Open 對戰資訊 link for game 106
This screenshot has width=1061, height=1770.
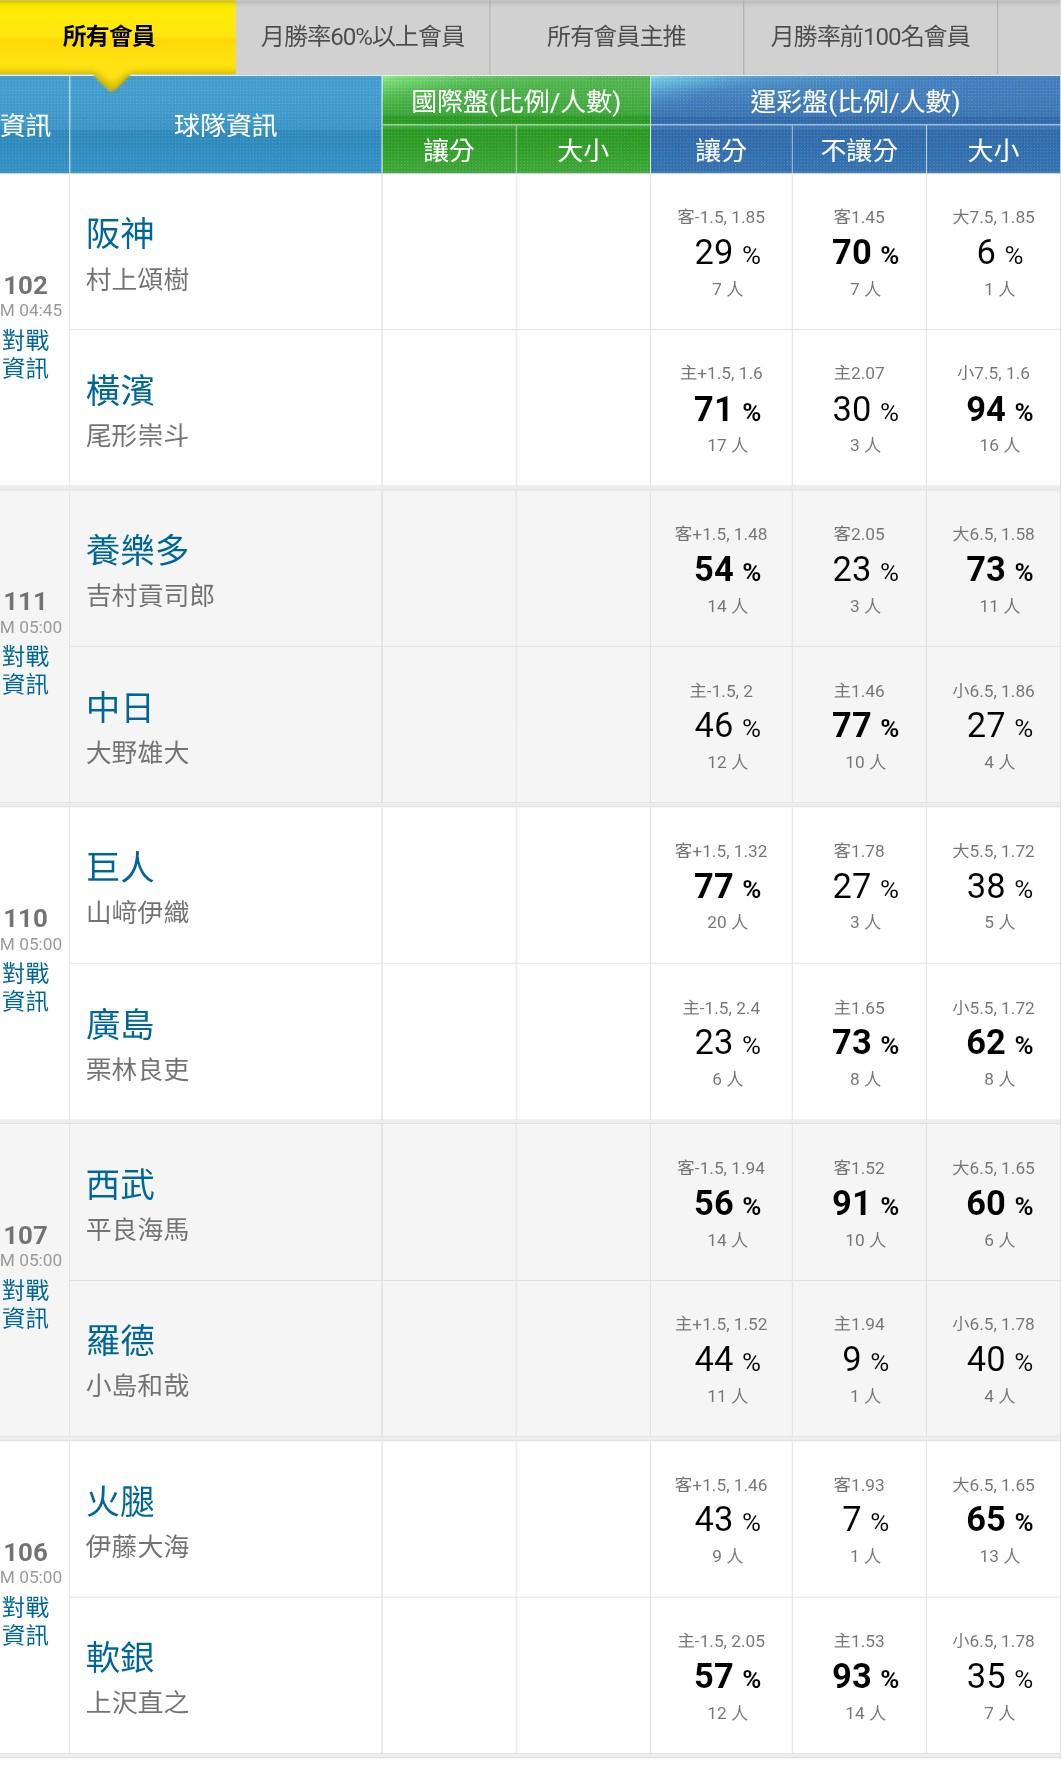point(25,1621)
